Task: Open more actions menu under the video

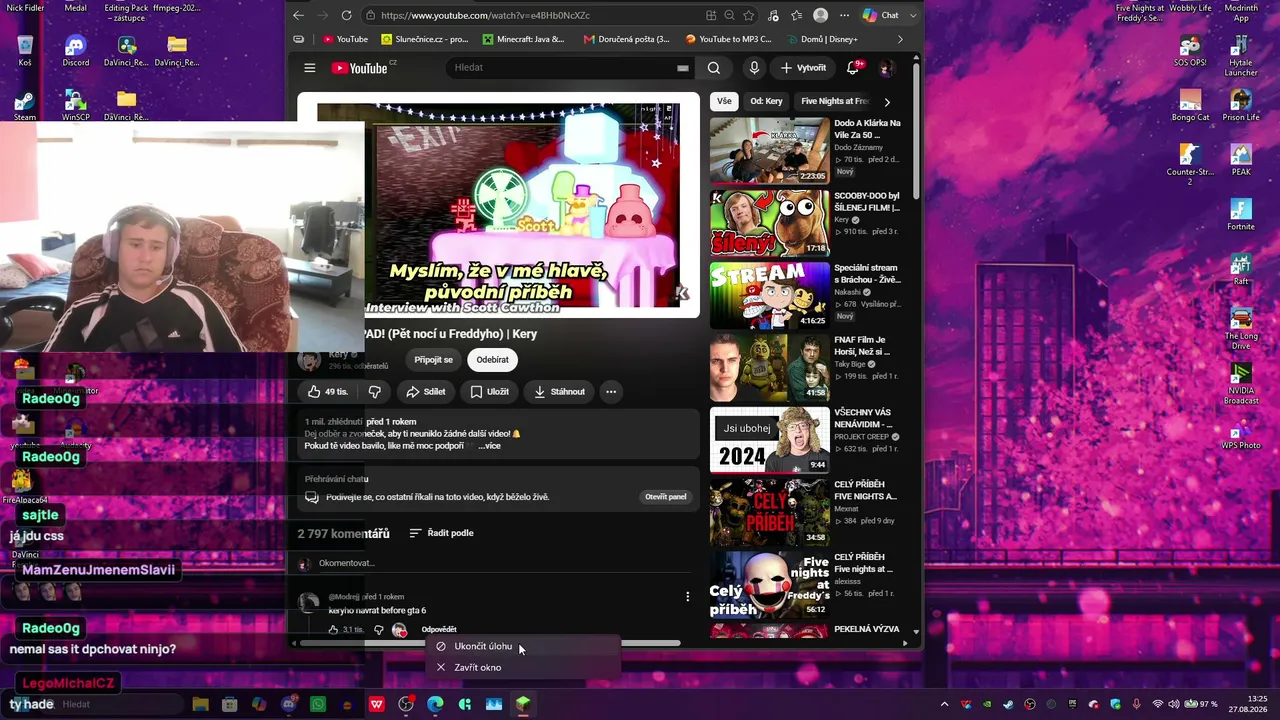Action: [611, 392]
